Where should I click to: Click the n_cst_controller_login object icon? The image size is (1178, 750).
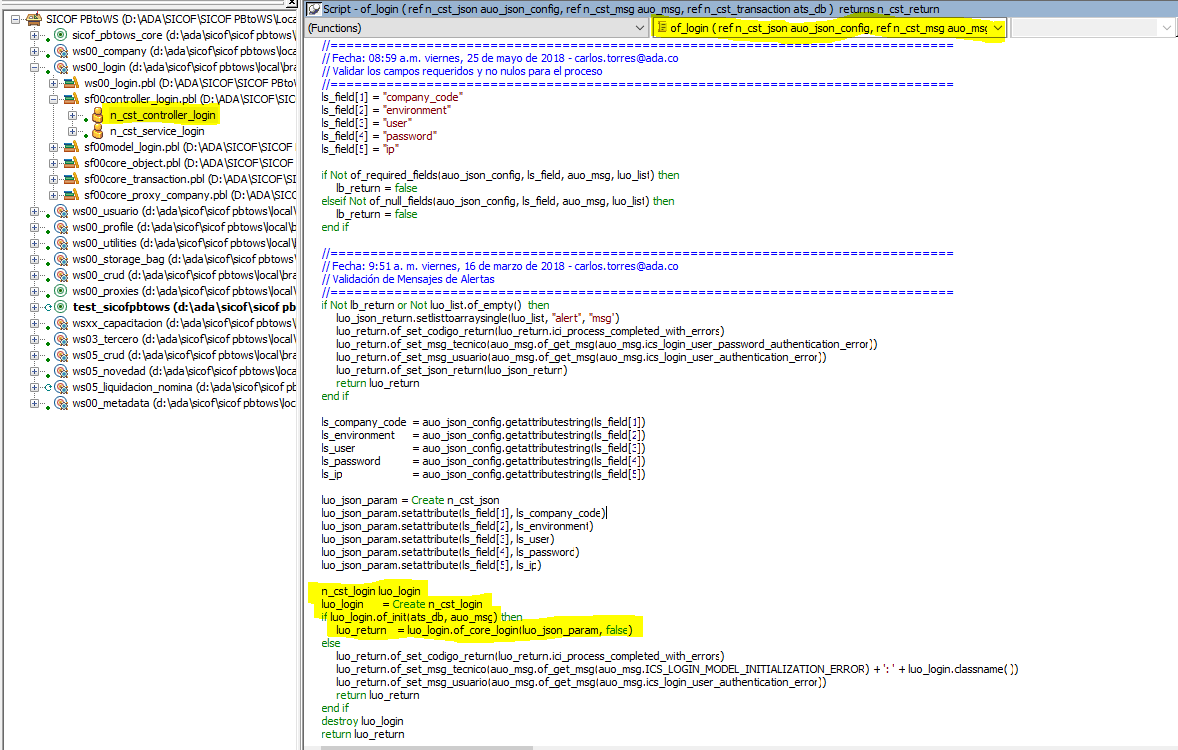click(x=97, y=115)
